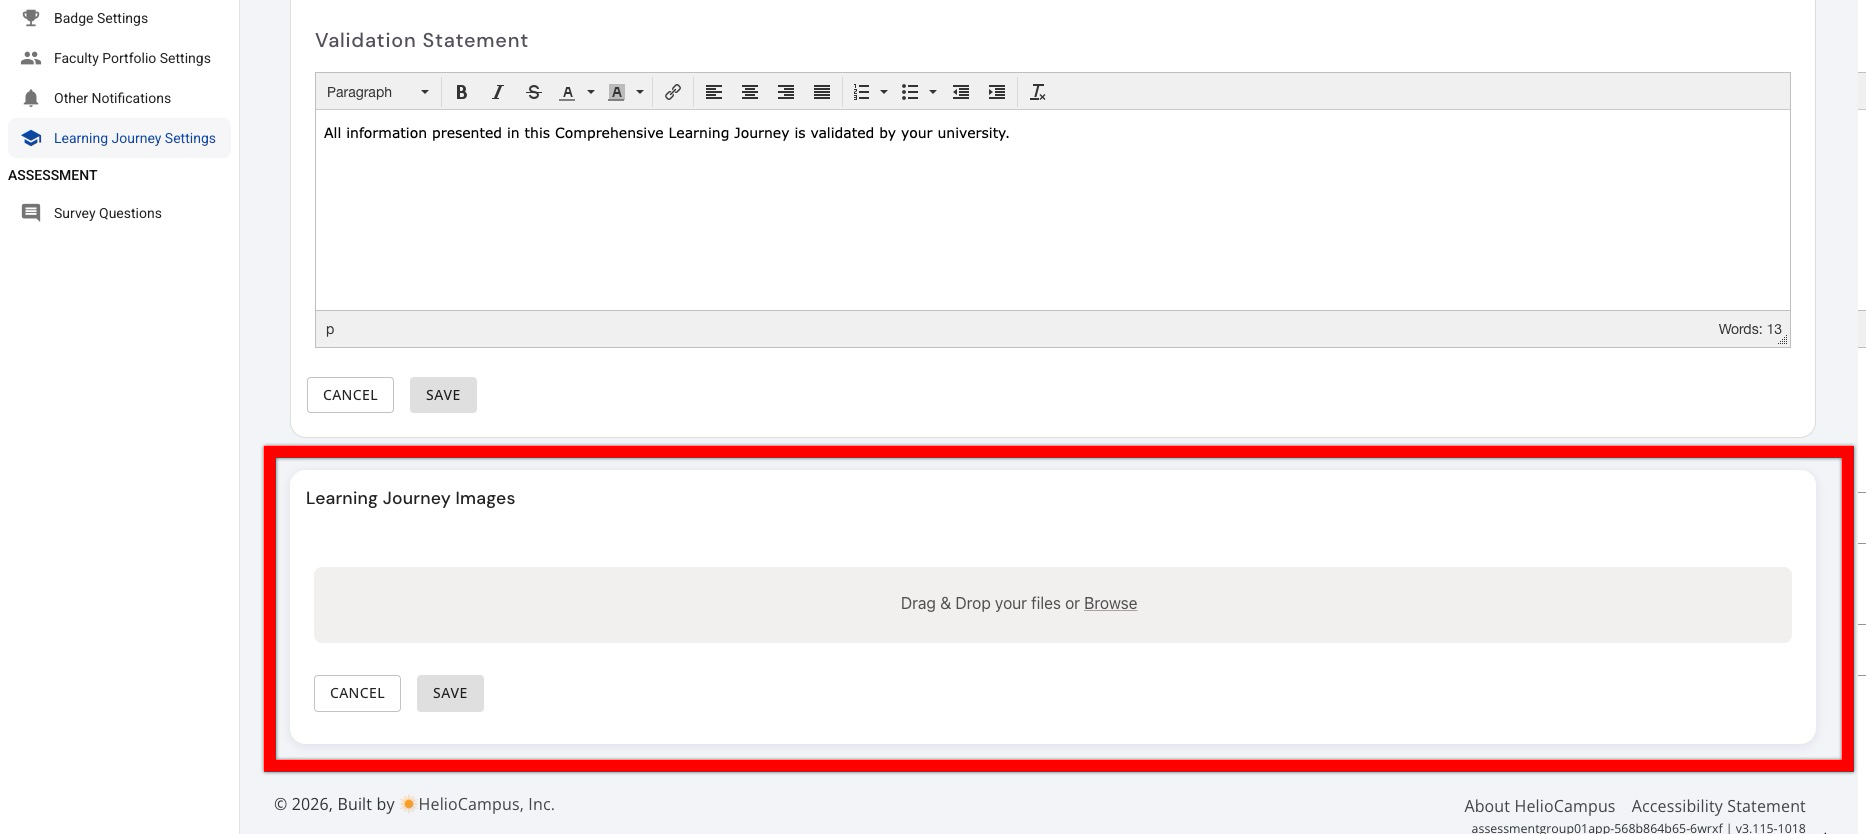Expand the text color dropdown arrow
The width and height of the screenshot is (1866, 834).
tap(591, 92)
